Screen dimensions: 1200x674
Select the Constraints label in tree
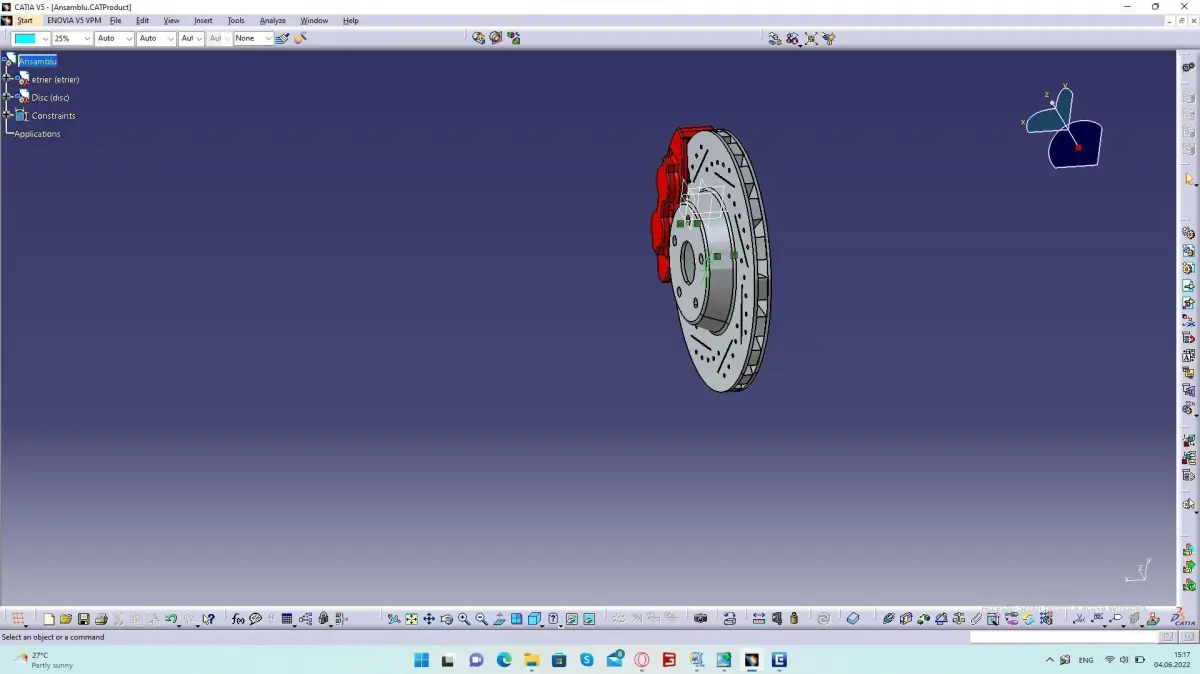[53, 116]
